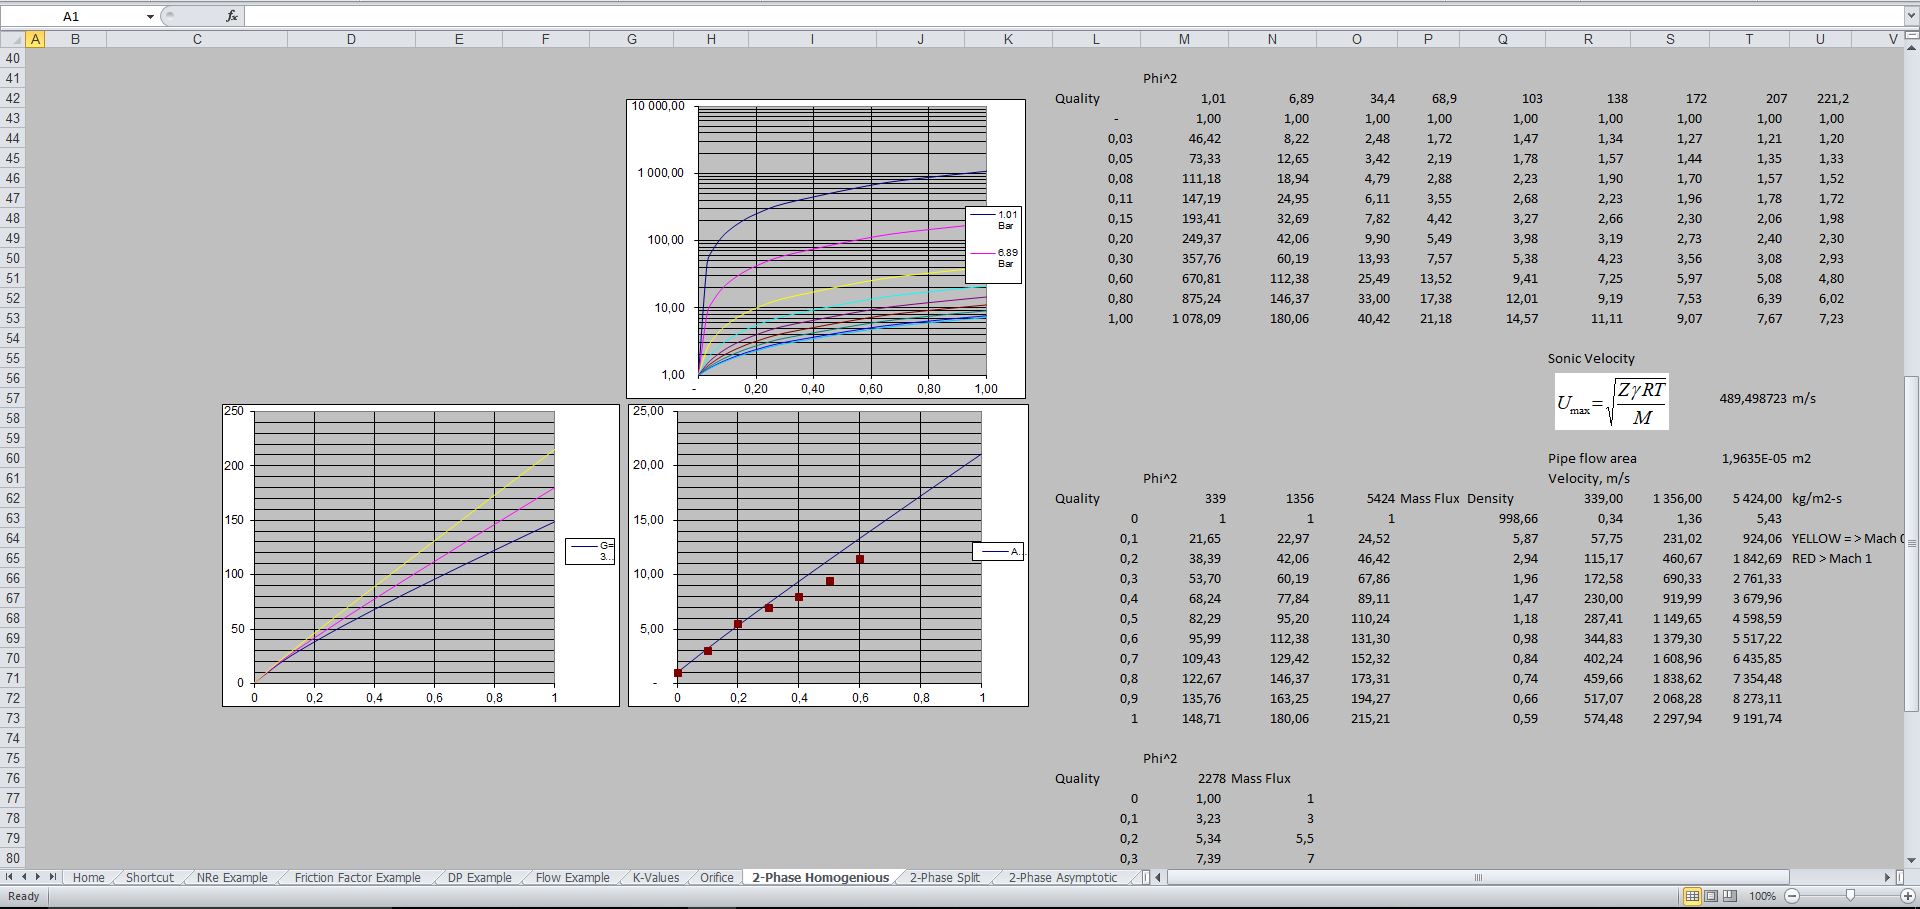Screen dimensions: 1920x909
Task: Select the 2-Phase Homogenious sheet tab
Action: [x=820, y=877]
